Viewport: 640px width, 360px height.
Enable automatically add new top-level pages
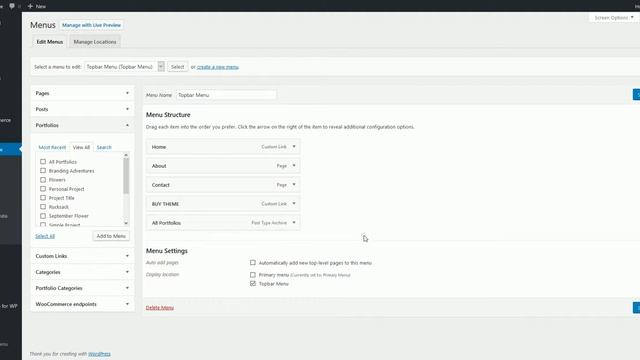[x=253, y=262]
